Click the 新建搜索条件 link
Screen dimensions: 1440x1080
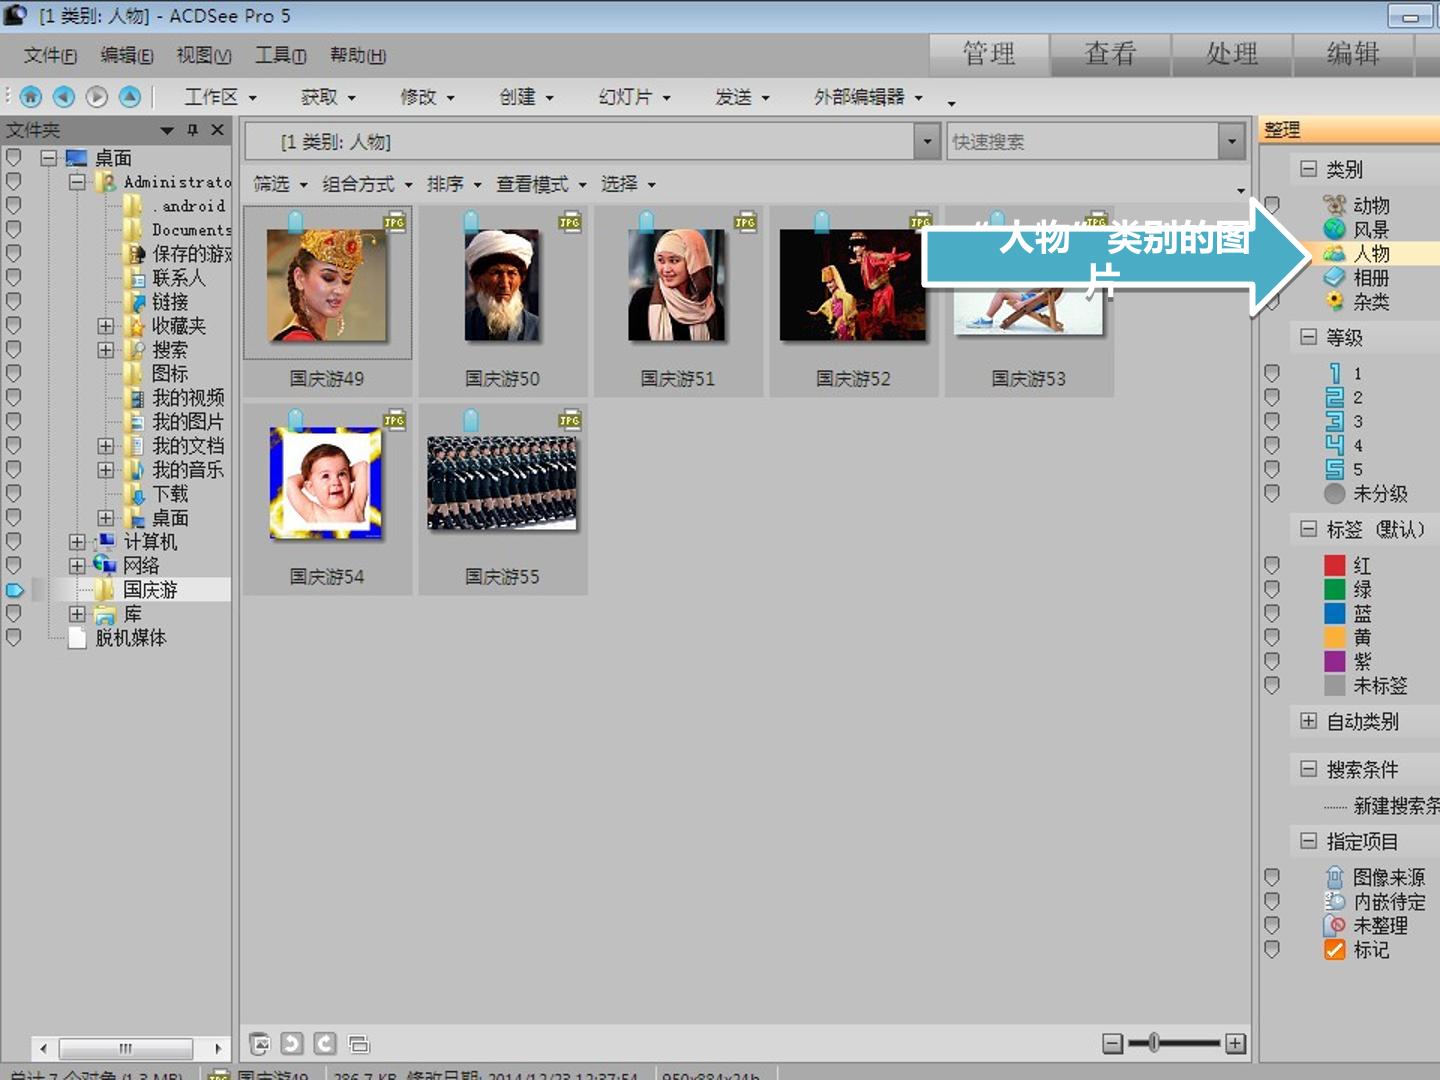1396,806
